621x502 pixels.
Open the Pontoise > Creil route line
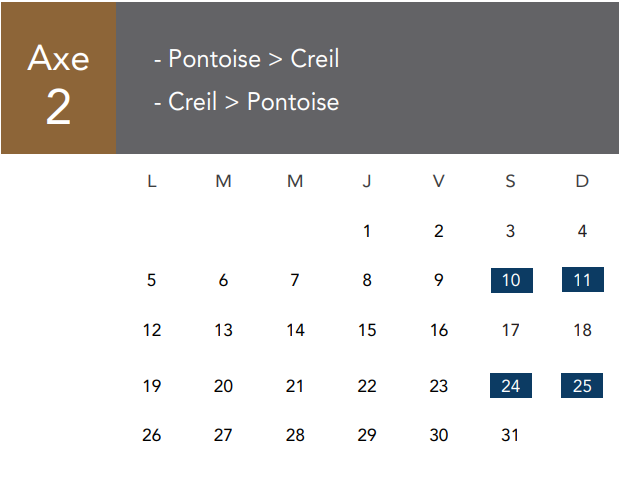(247, 59)
